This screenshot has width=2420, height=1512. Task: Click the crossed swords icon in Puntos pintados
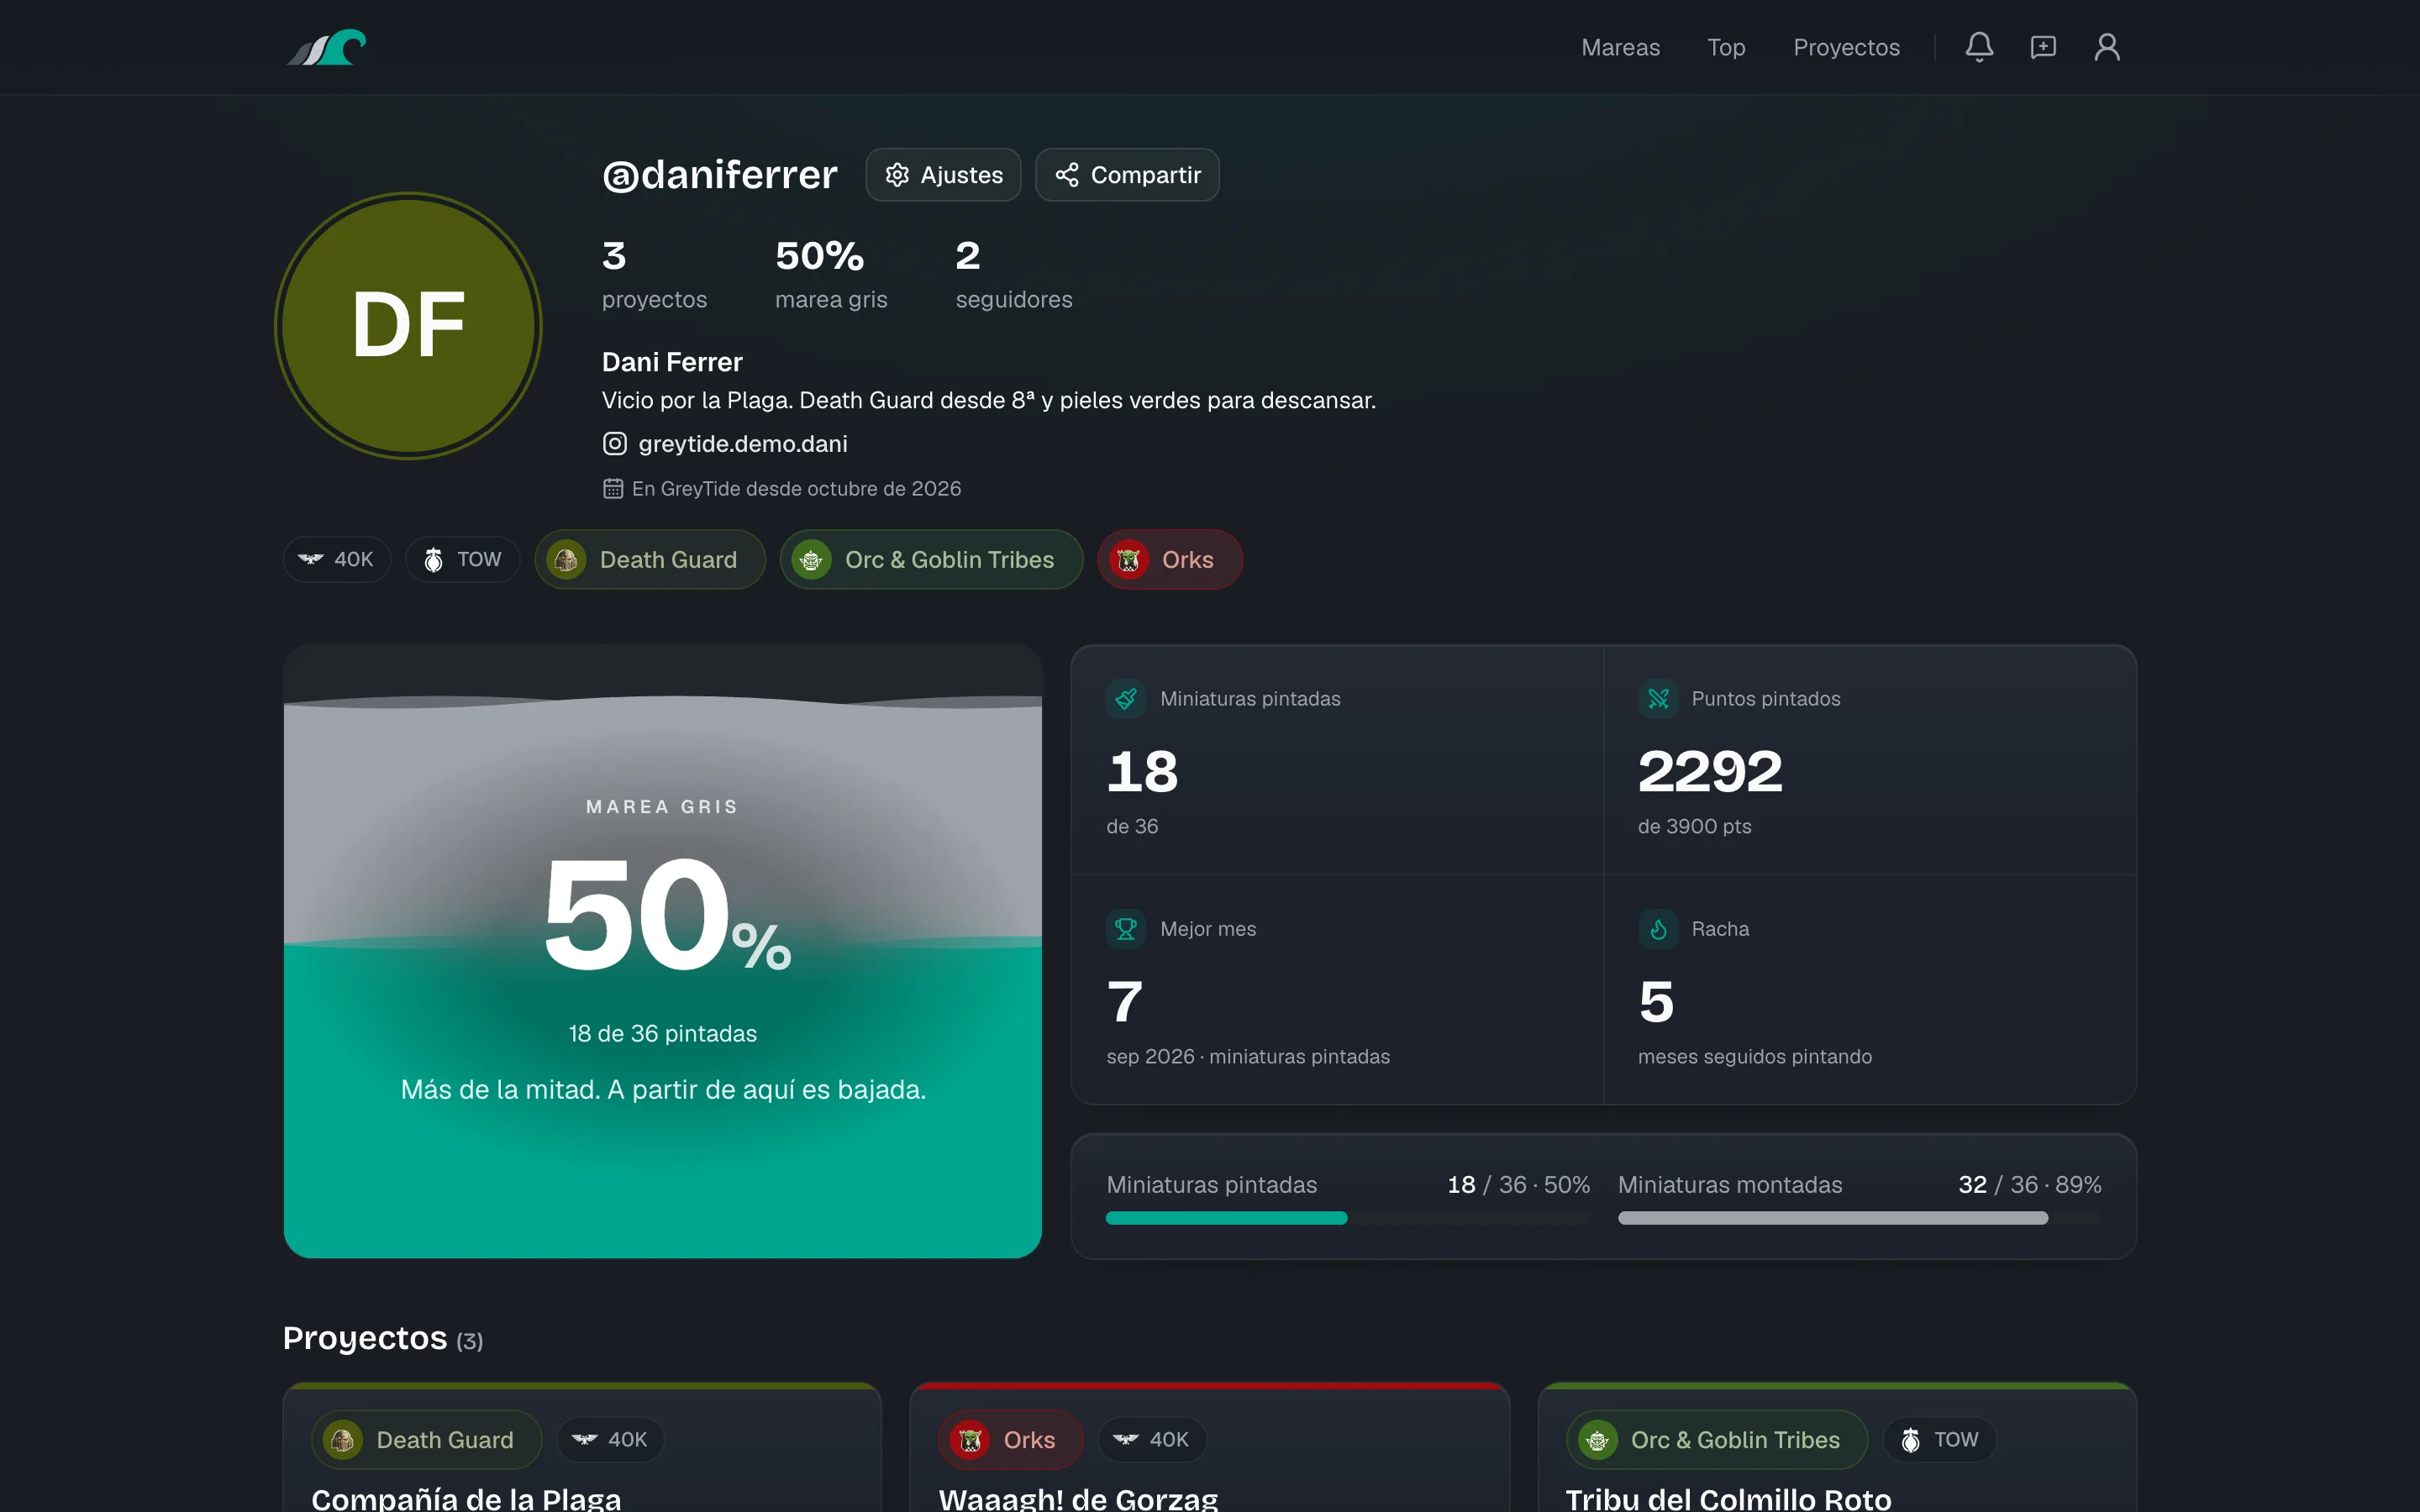[x=1658, y=698]
